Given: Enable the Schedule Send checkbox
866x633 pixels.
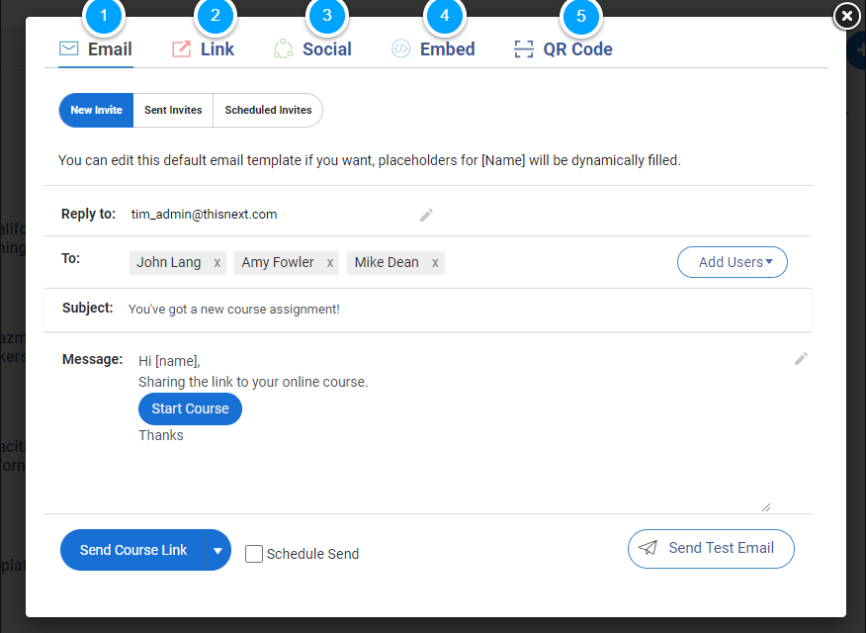Looking at the screenshot, I should coord(253,553).
